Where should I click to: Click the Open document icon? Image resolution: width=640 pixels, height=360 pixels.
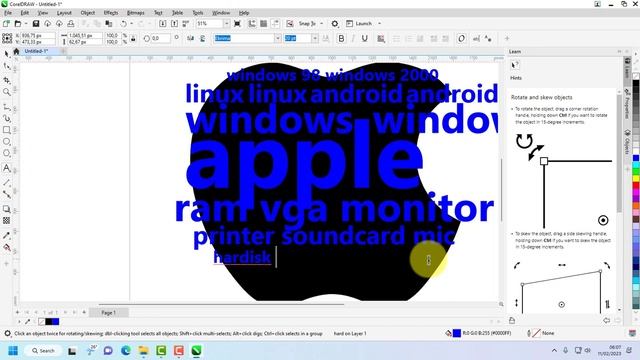point(18,24)
